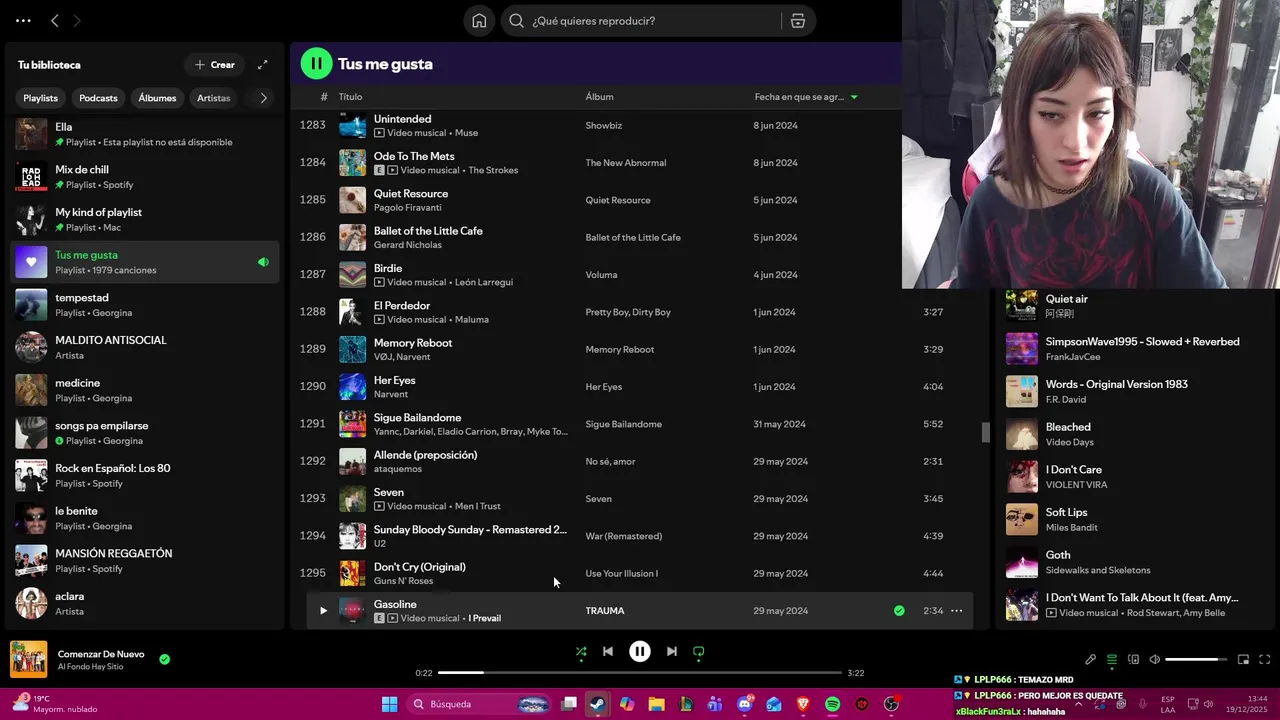Select the Her Eyes track title

(394, 380)
